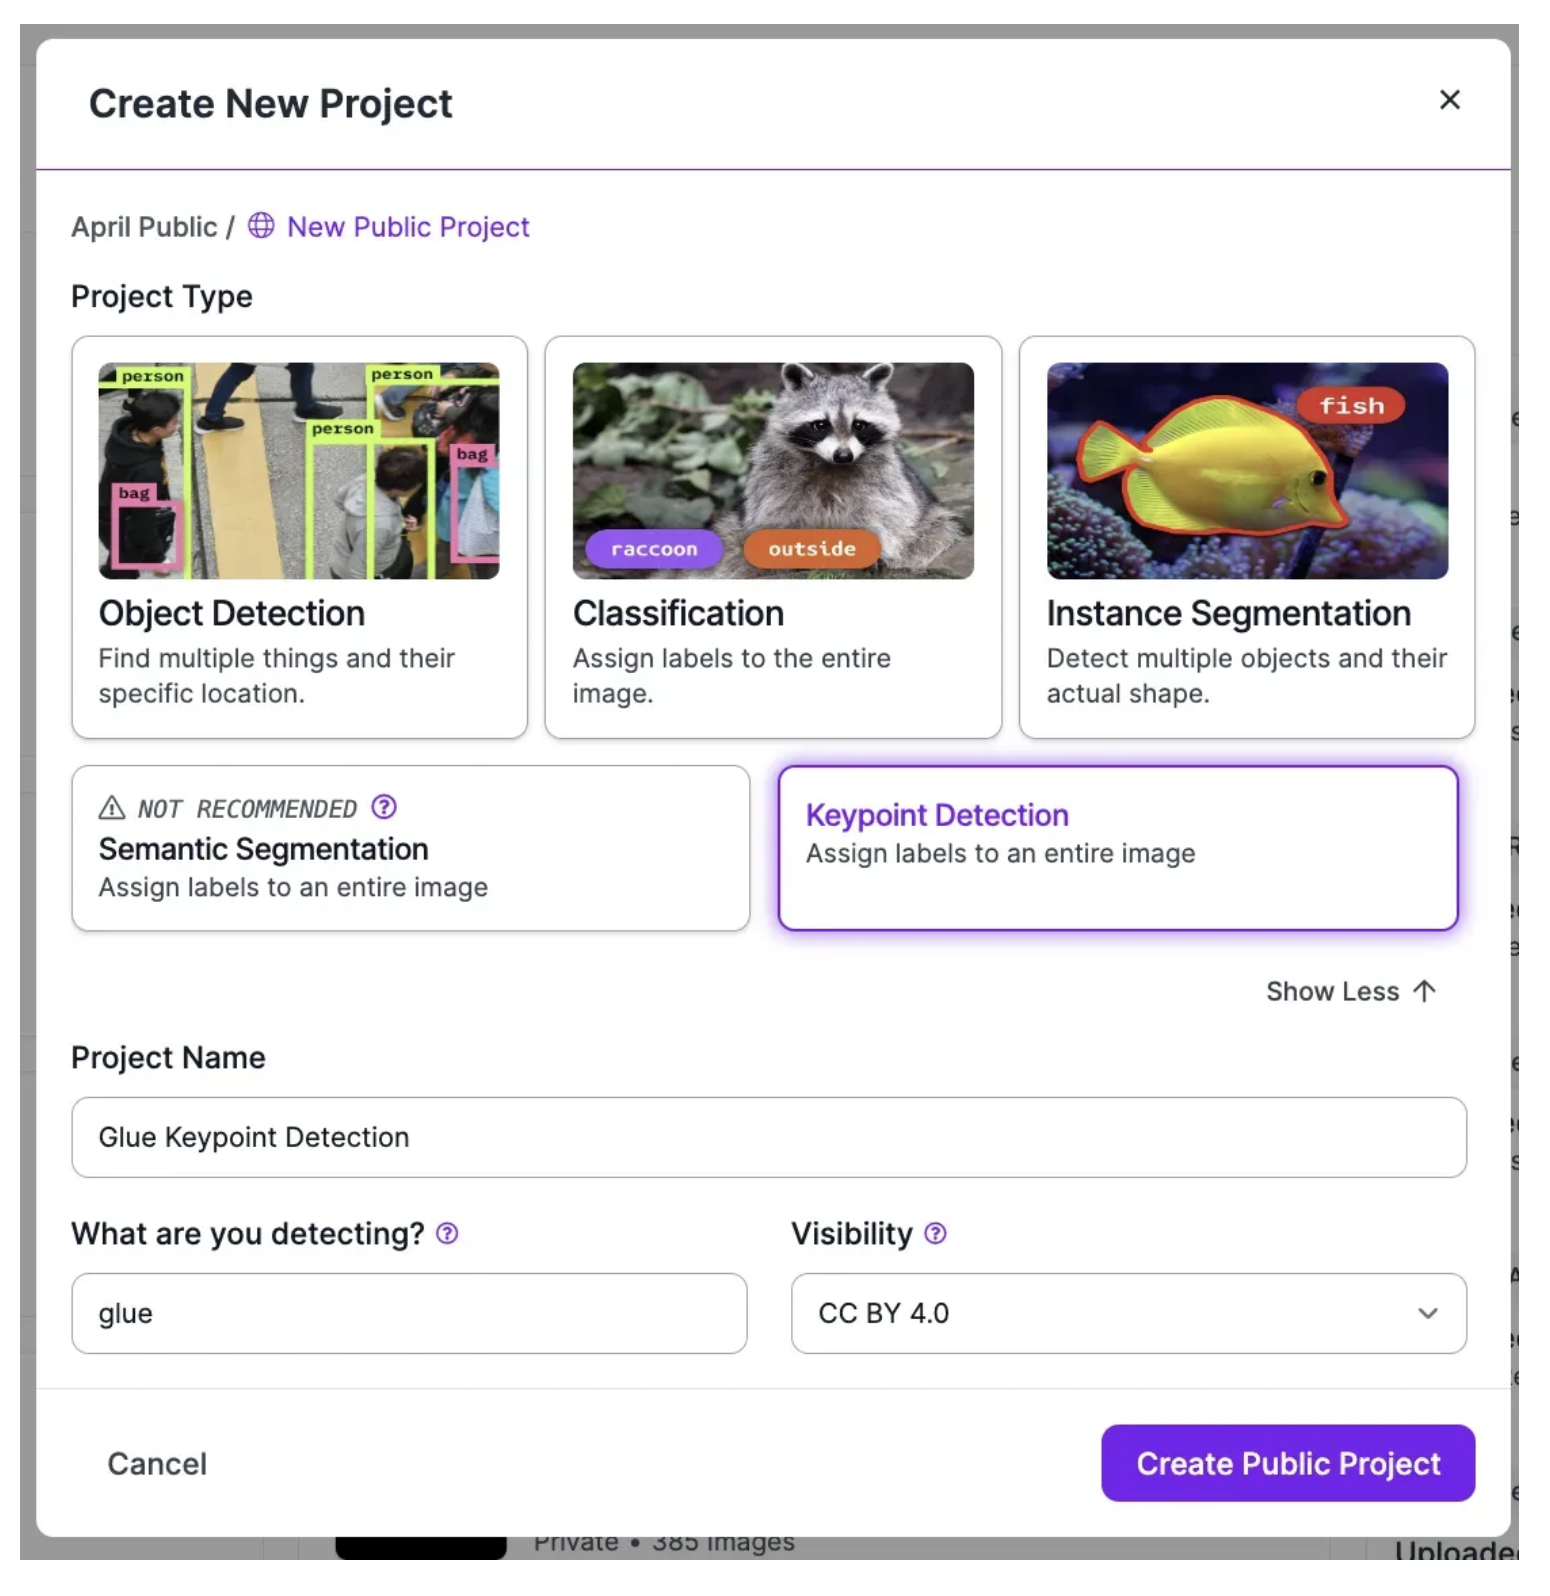The width and height of the screenshot is (1550, 1596).
Task: Click the Create Public Project button
Action: (x=1288, y=1463)
